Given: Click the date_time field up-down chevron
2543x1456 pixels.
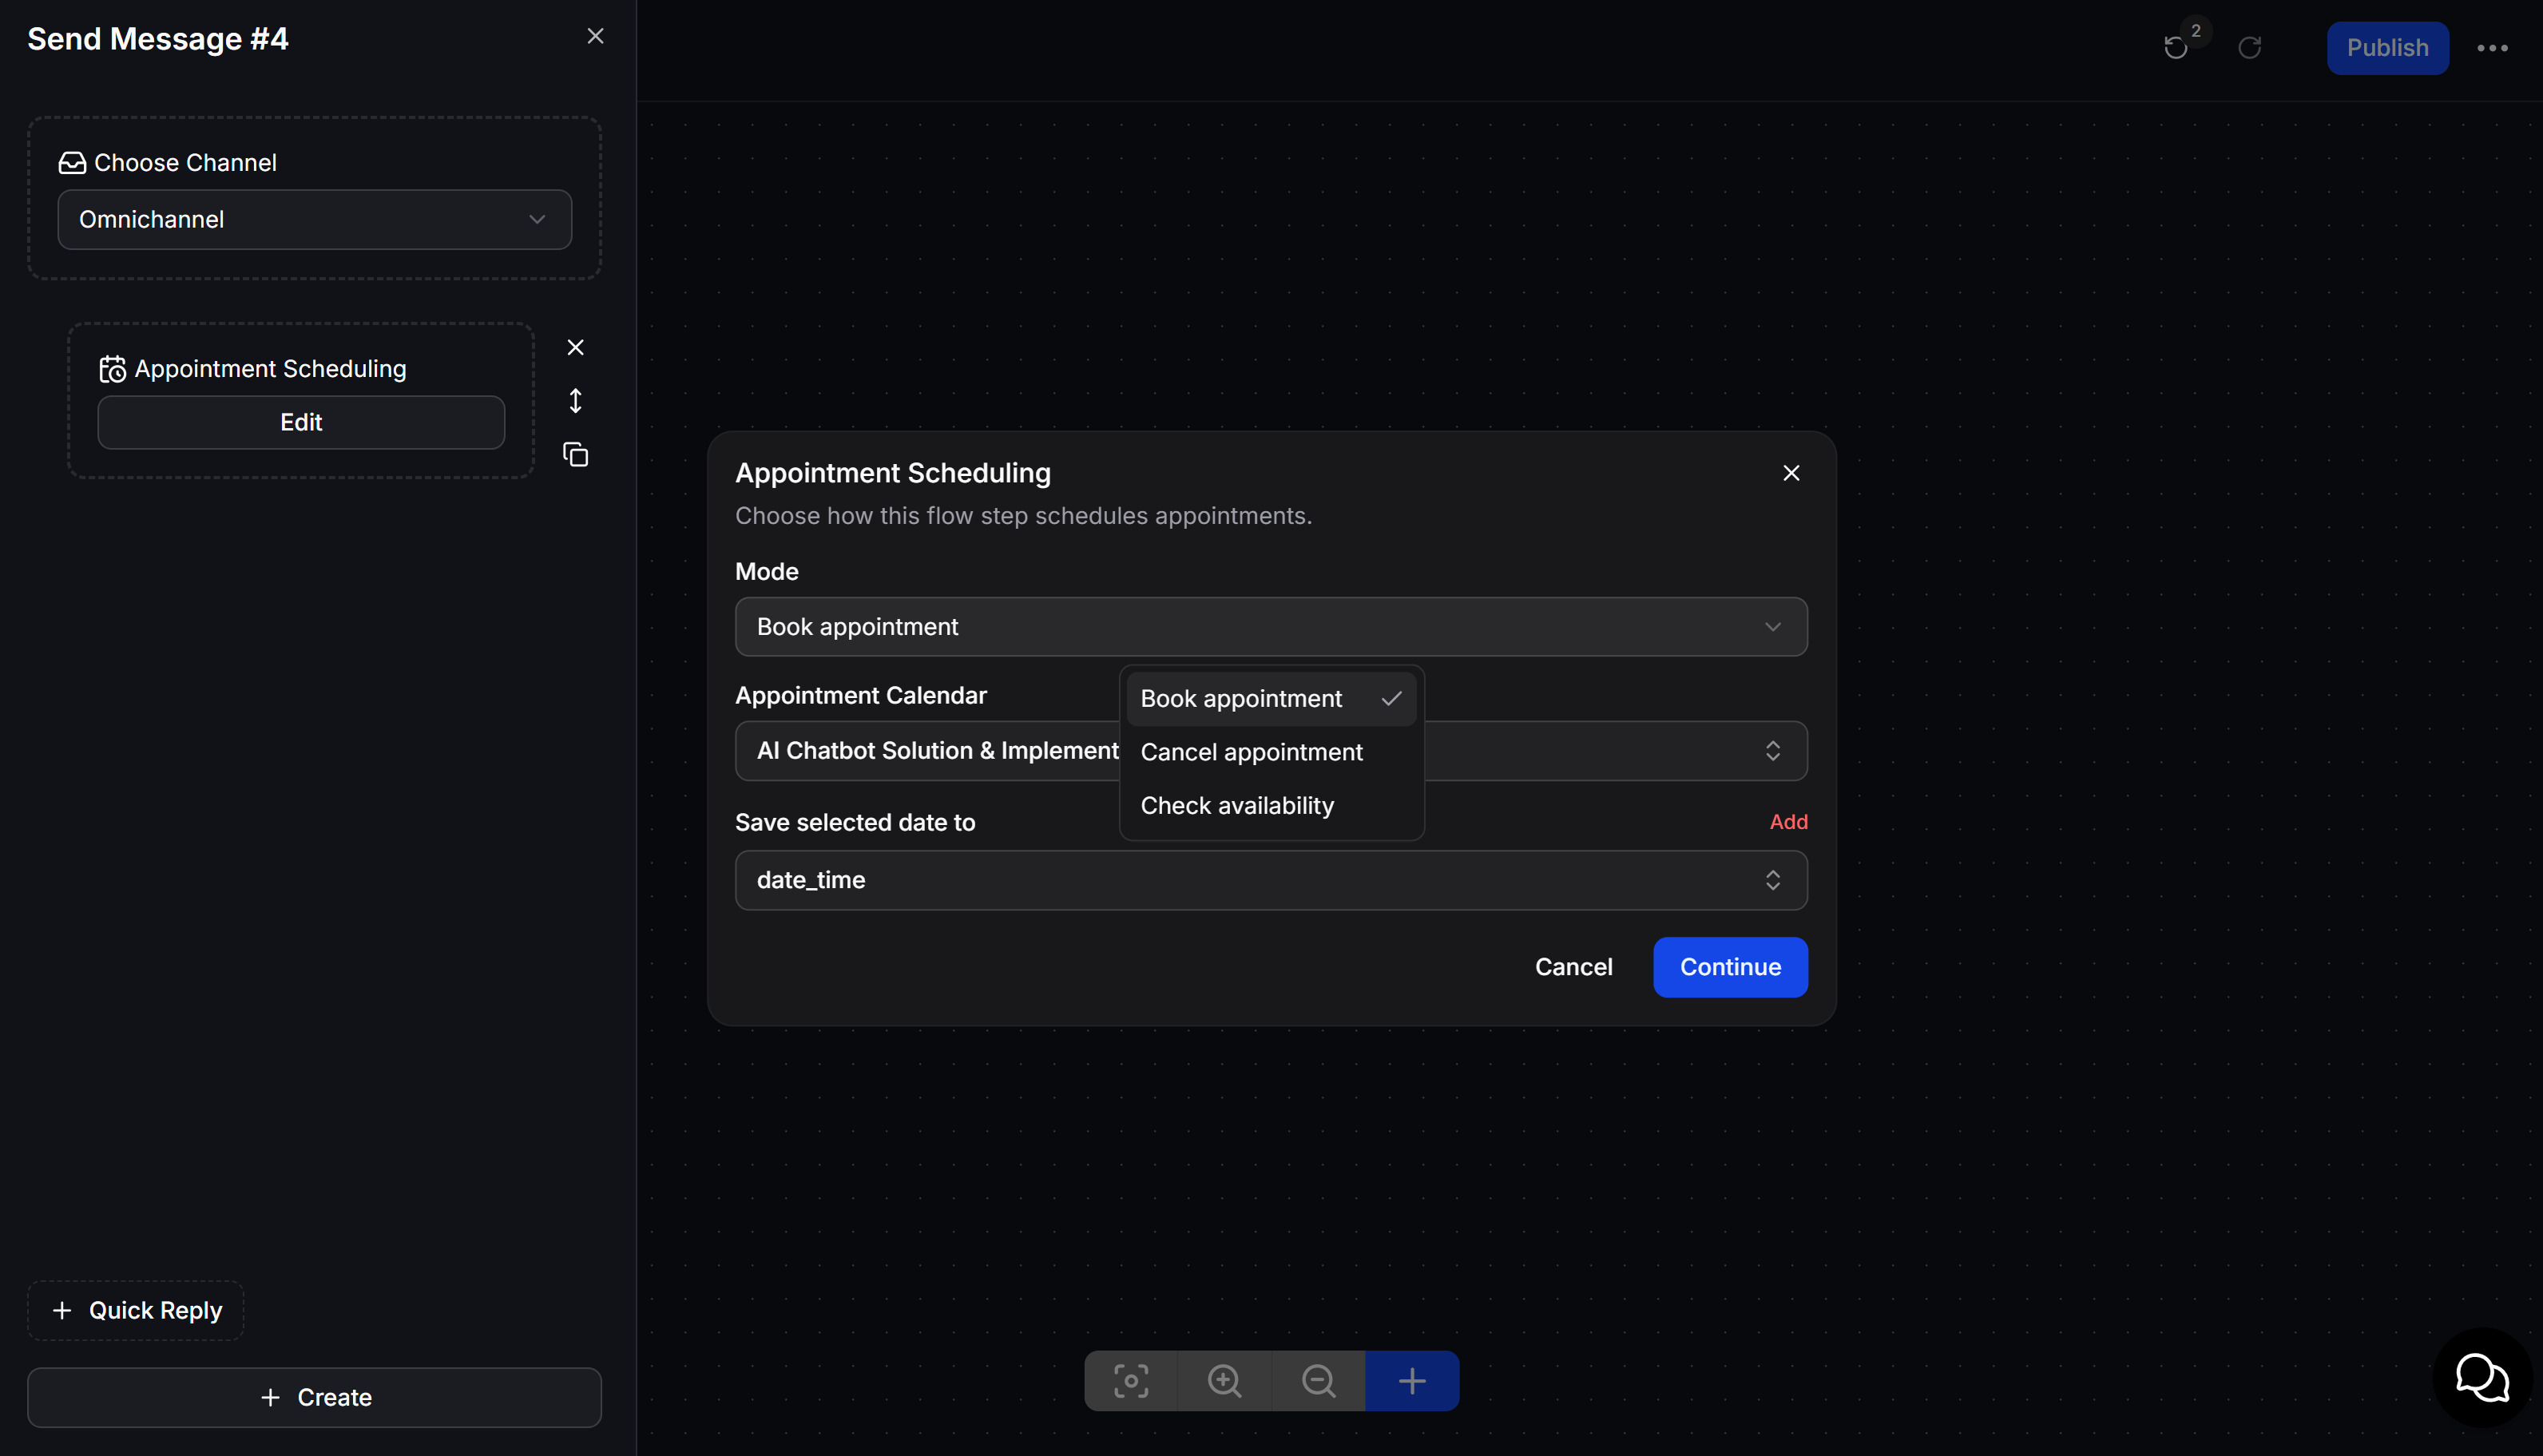Looking at the screenshot, I should click(x=1772, y=880).
